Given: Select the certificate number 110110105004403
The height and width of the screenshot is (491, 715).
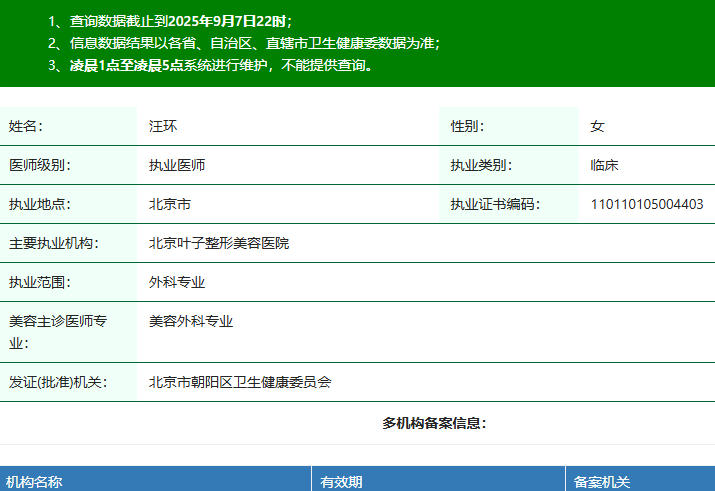Looking at the screenshot, I should (646, 204).
